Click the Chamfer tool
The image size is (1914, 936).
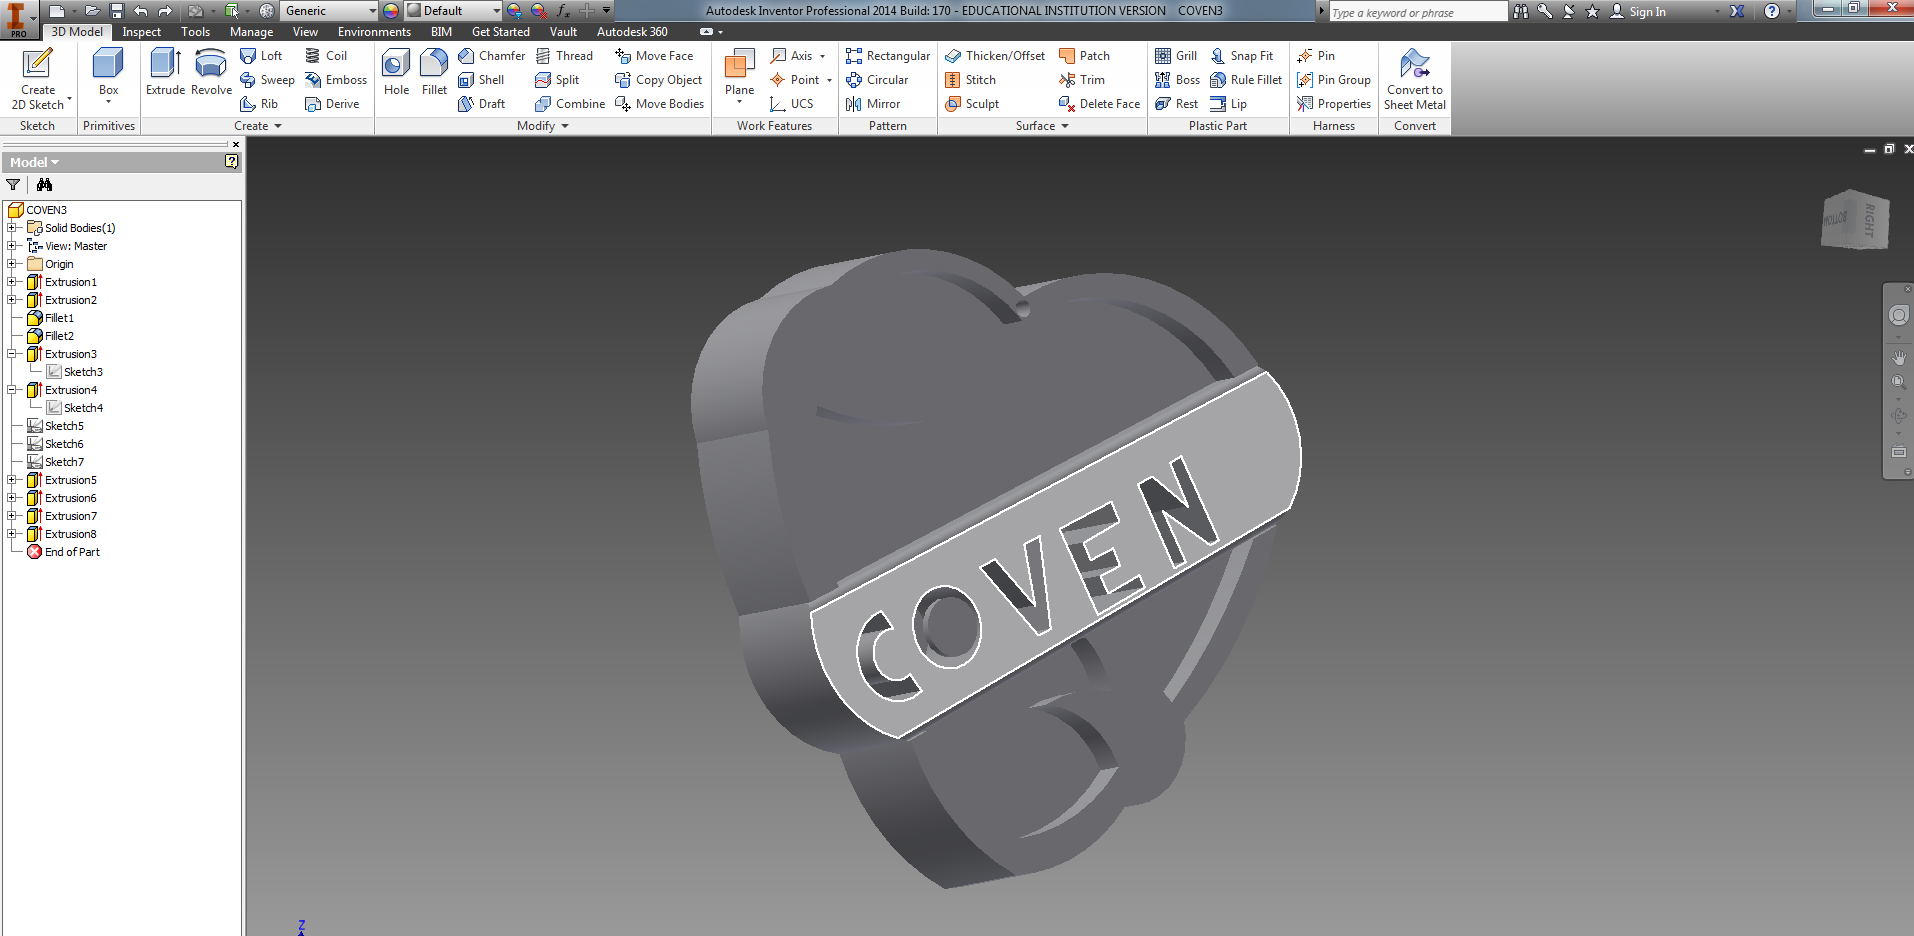pyautogui.click(x=491, y=56)
